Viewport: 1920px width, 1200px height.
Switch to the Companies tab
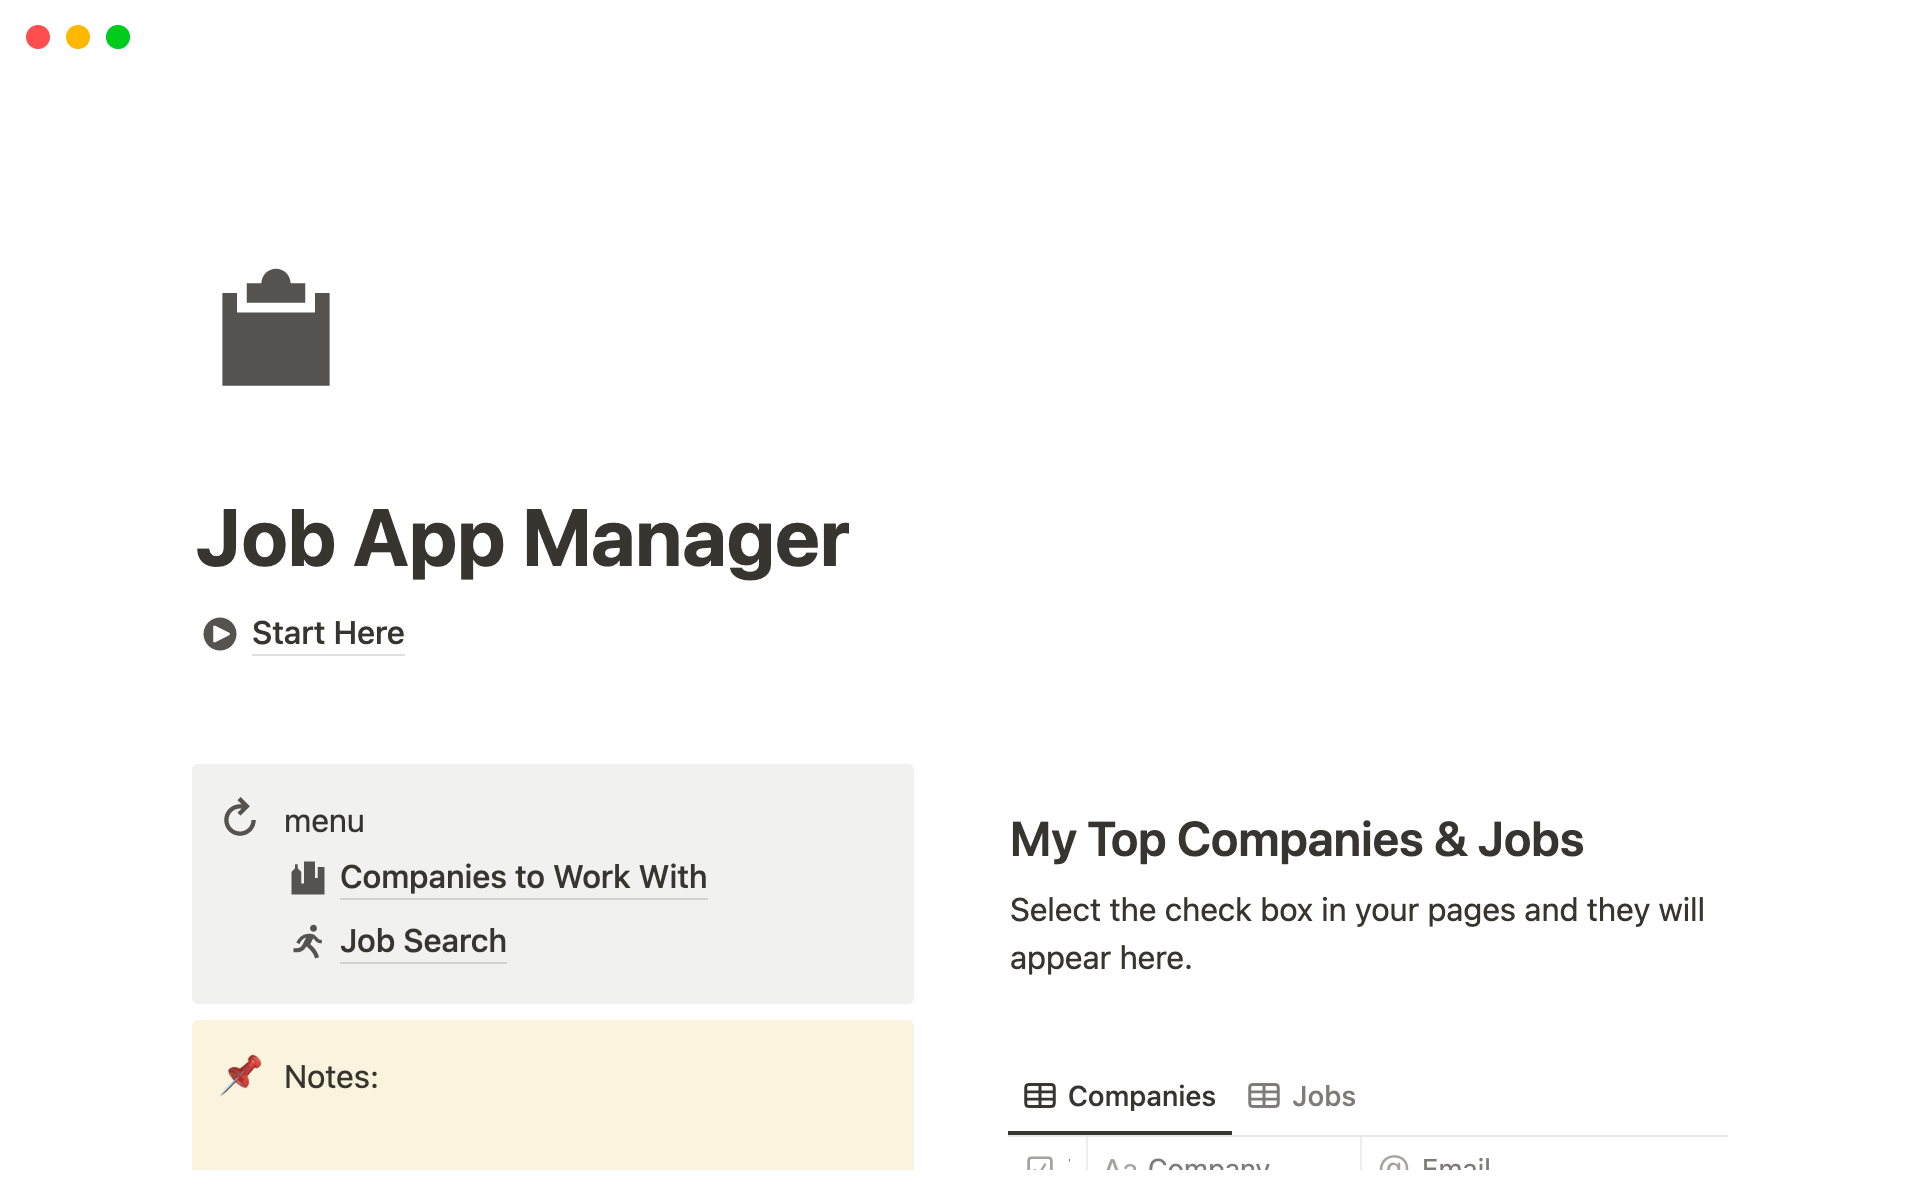coord(1141,1095)
